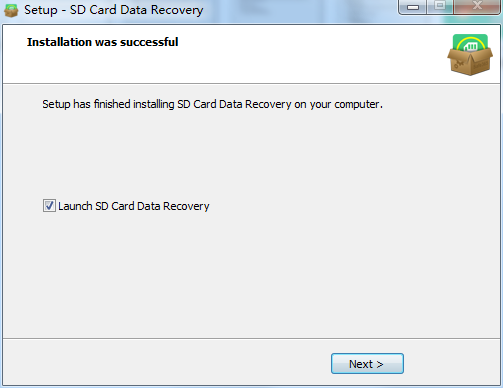Screen dimensions: 503x388
Task: Click footer area left of Next button
Action: (x=167, y=363)
